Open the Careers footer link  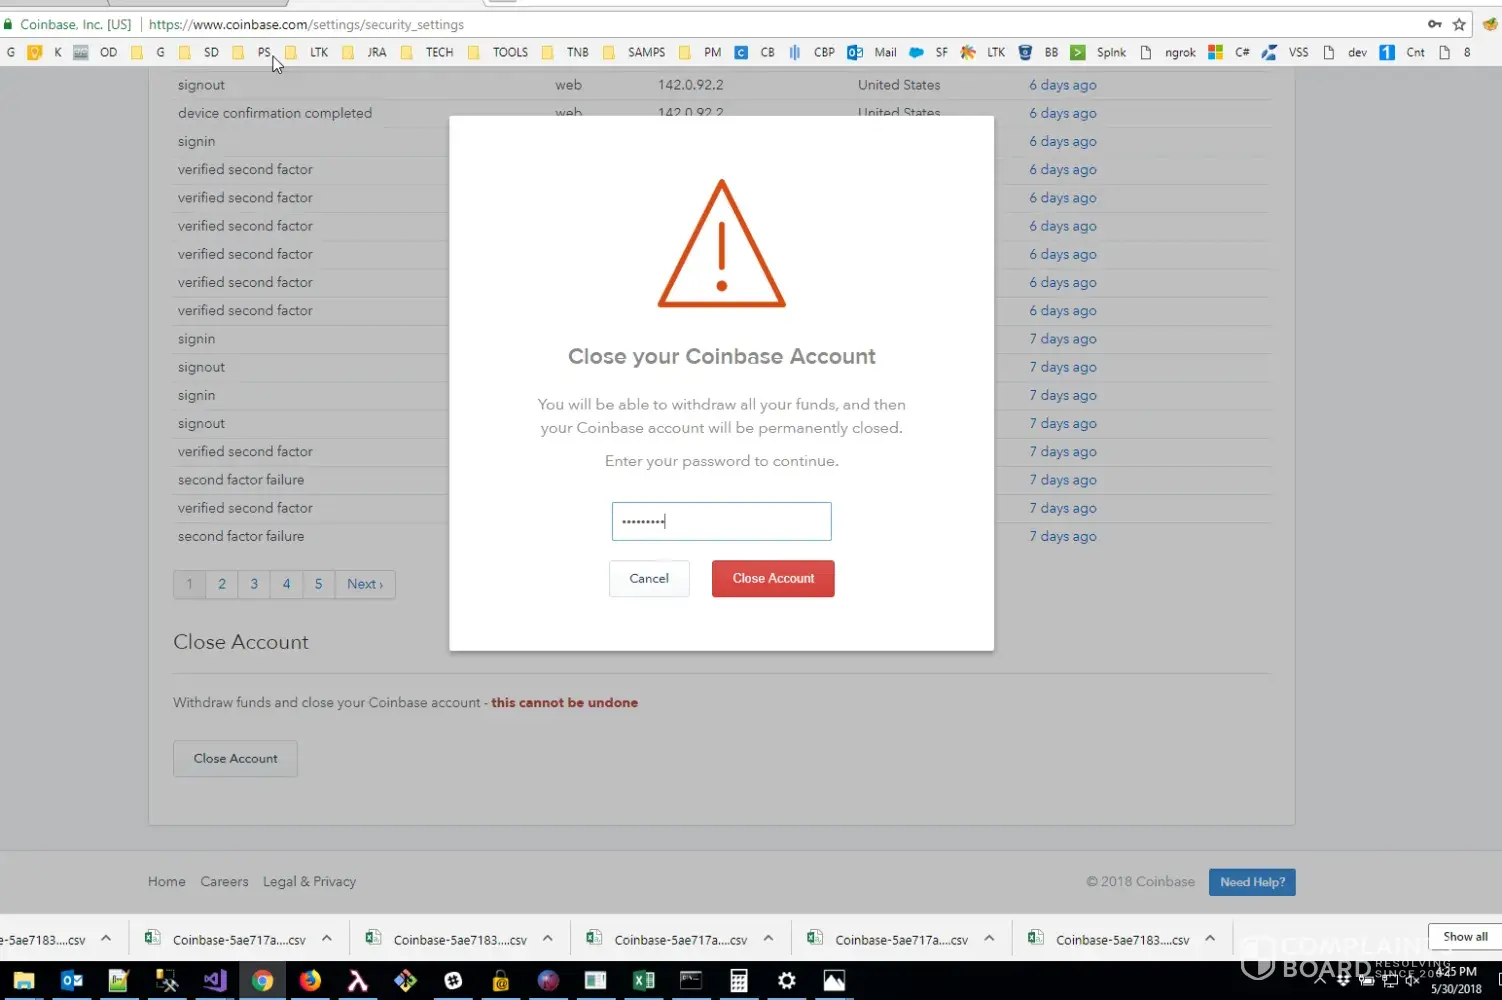[224, 881]
